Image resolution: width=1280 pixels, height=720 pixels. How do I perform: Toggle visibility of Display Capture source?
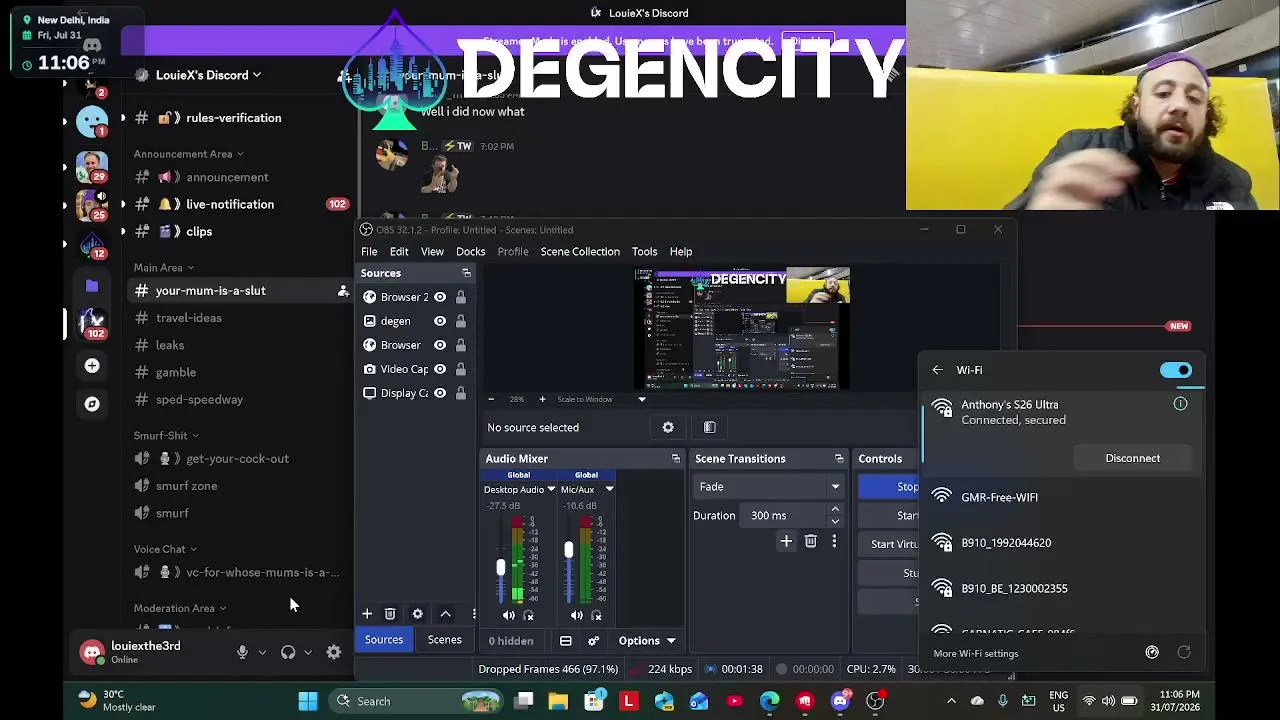click(440, 393)
